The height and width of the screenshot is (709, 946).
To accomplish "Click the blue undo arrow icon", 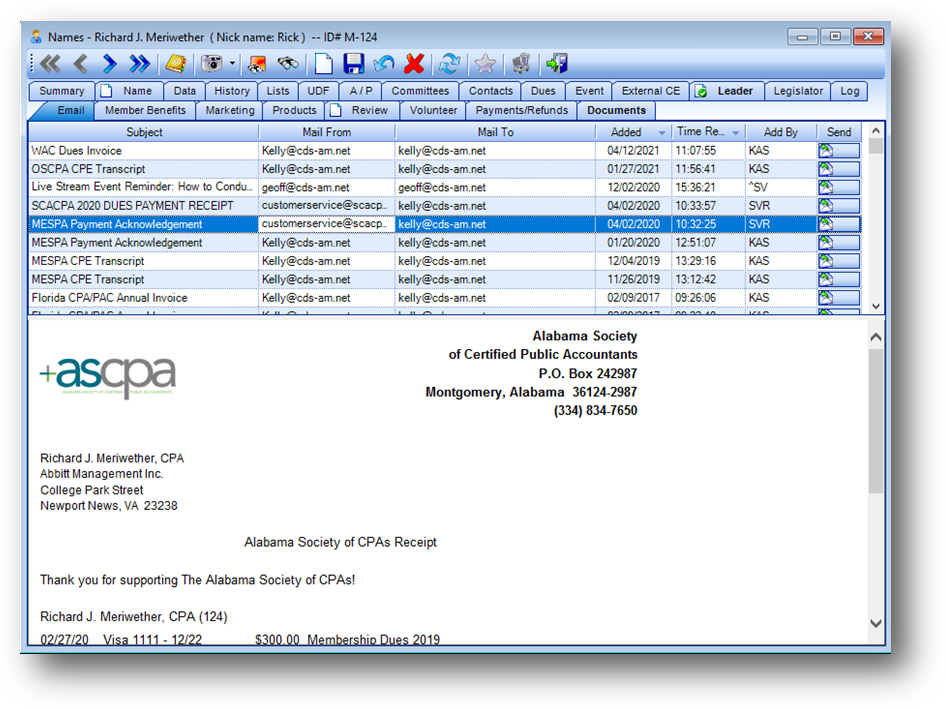I will (x=383, y=64).
